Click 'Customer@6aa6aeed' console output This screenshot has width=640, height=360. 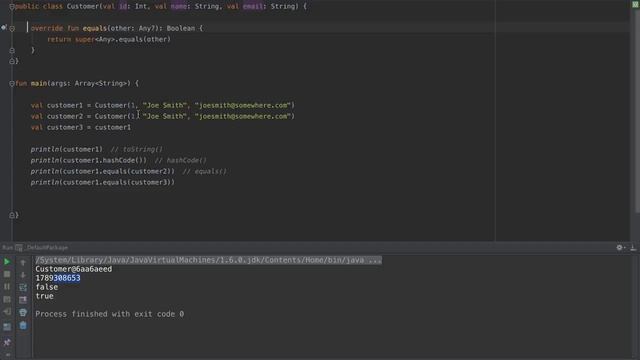[x=73, y=269]
